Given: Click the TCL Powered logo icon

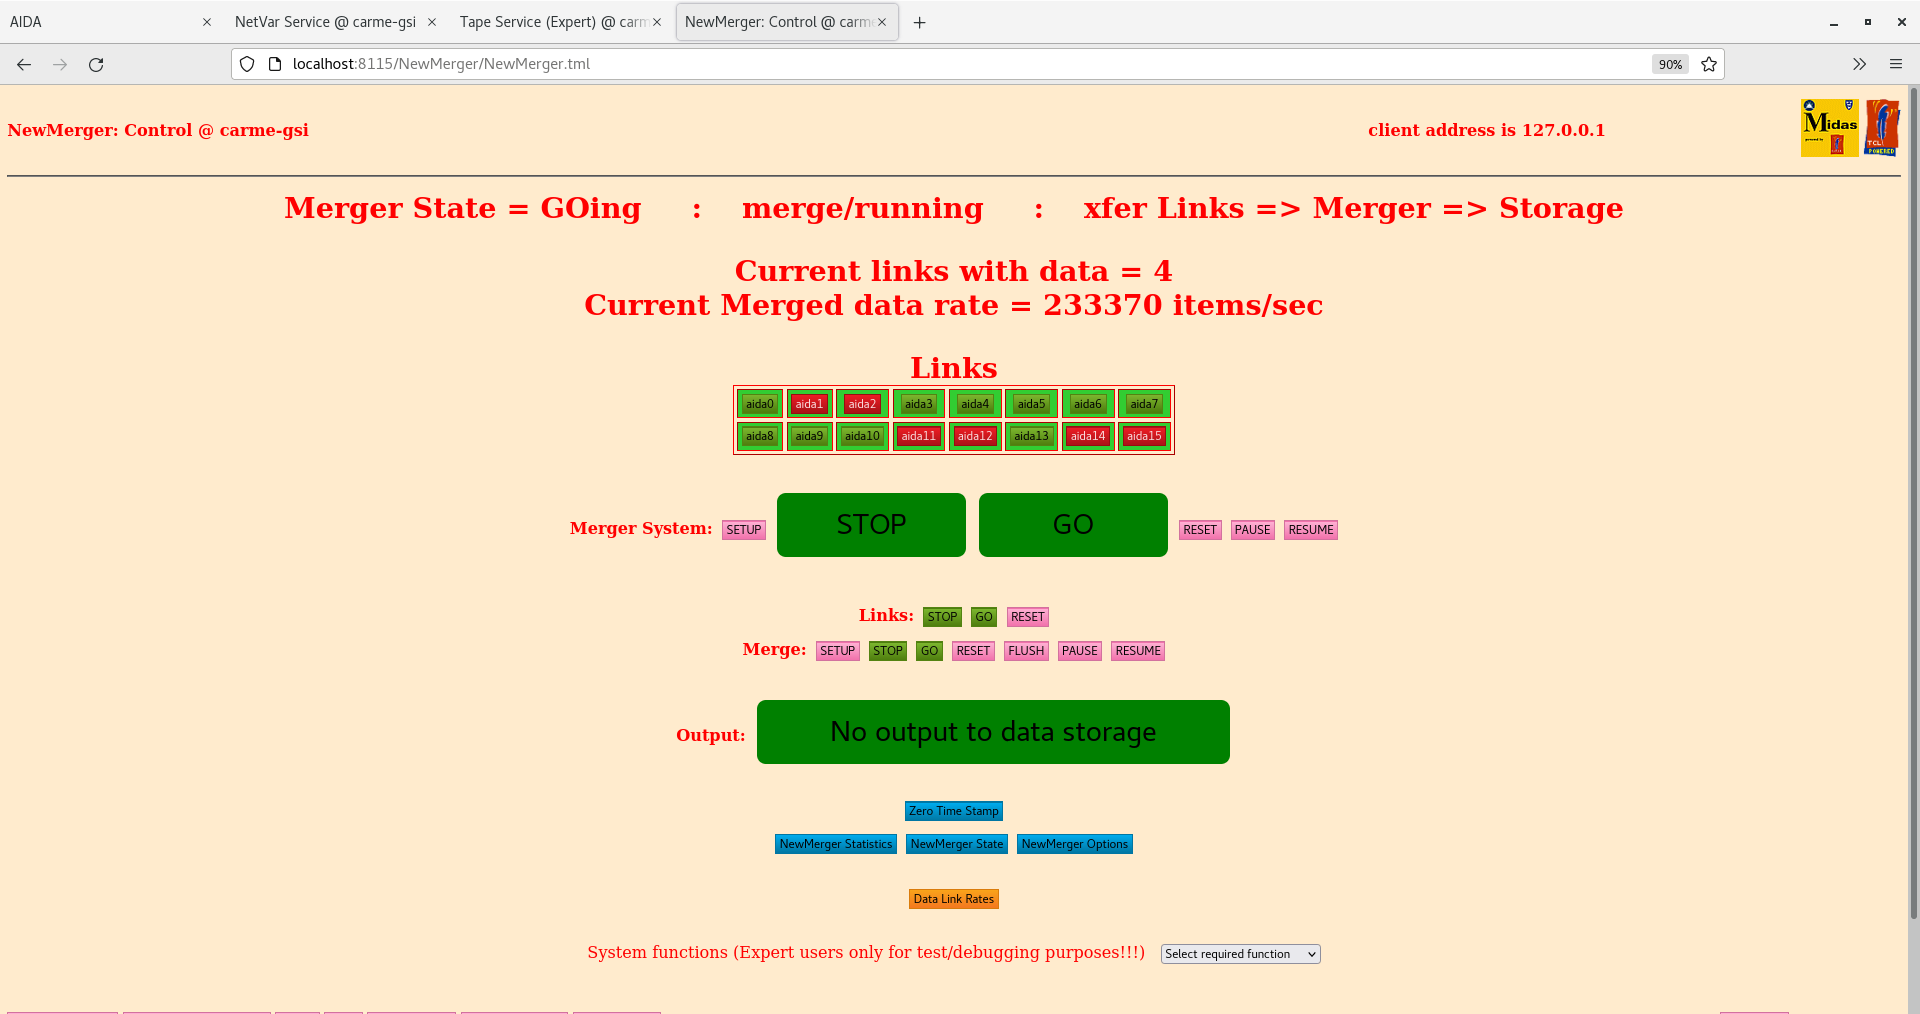Looking at the screenshot, I should click(1883, 127).
